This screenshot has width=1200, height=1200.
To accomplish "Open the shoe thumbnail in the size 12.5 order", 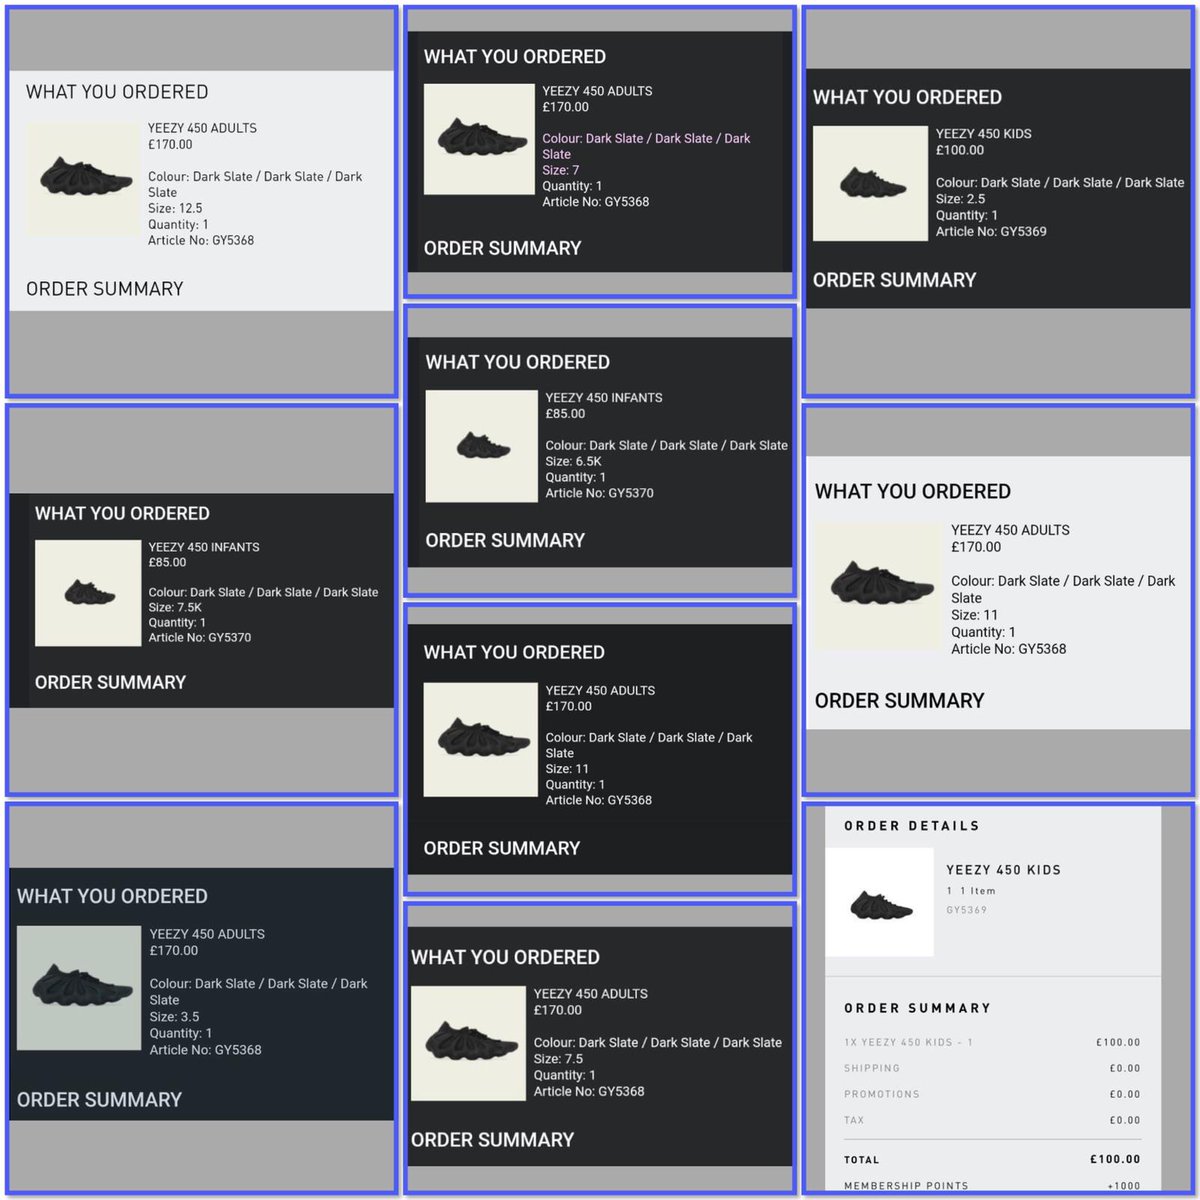I will [x=83, y=179].
